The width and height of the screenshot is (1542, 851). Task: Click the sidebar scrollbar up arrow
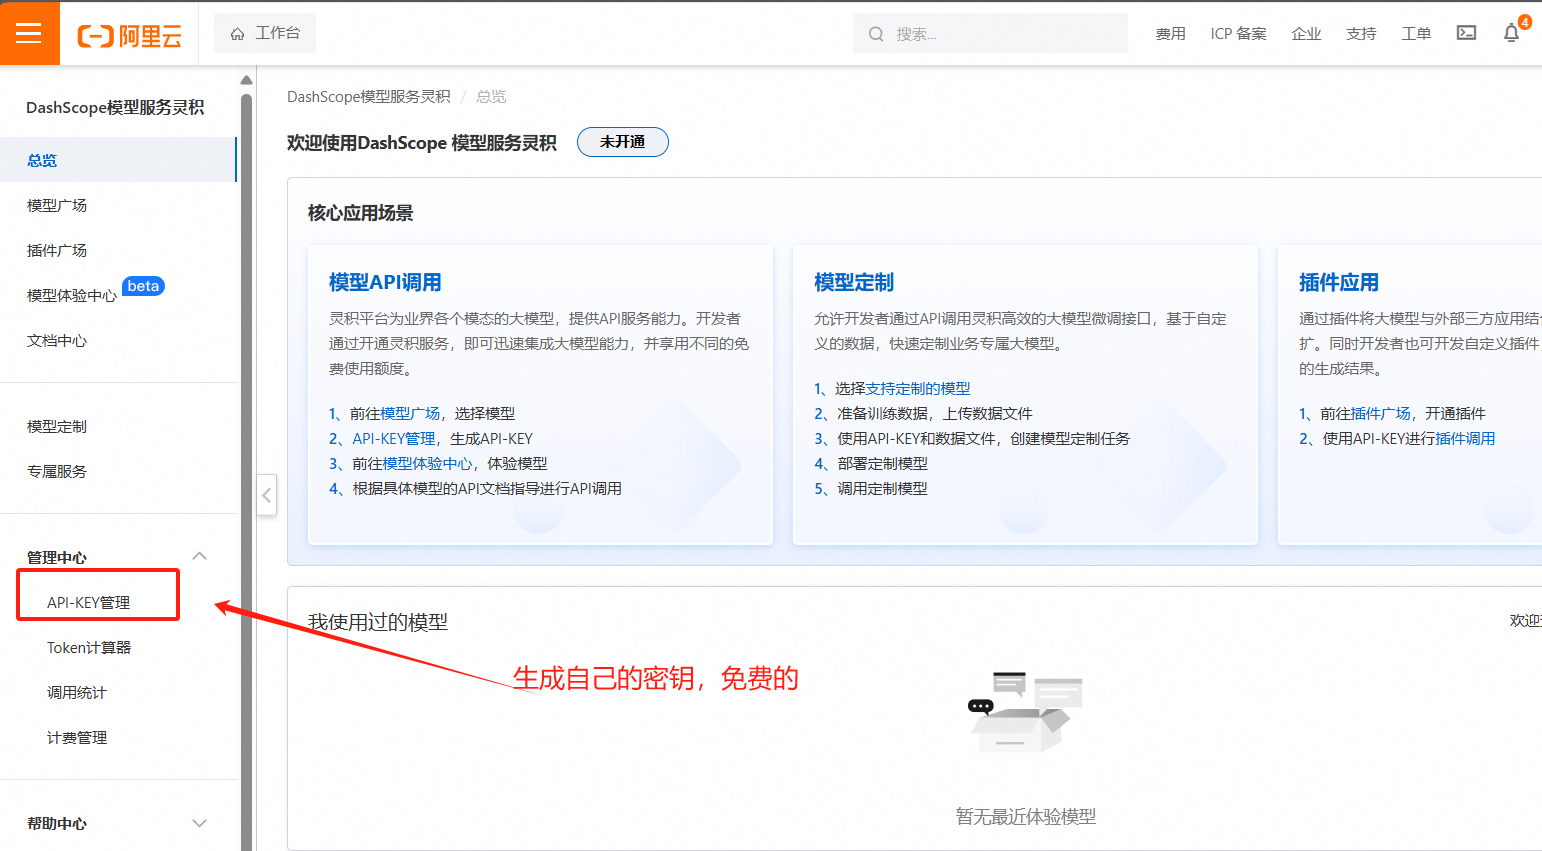pyautogui.click(x=246, y=80)
